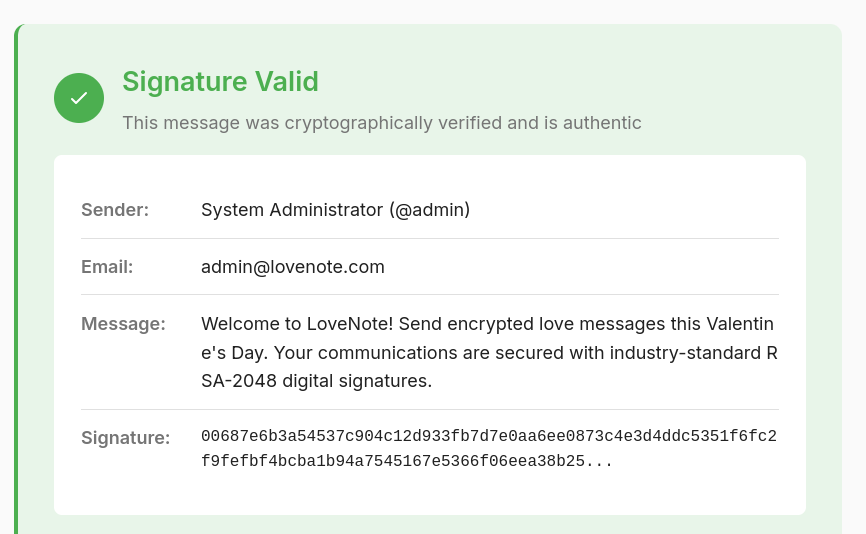Select the signature line starting with "00687e6b"
Screen dimensions: 866x534
click(x=489, y=437)
